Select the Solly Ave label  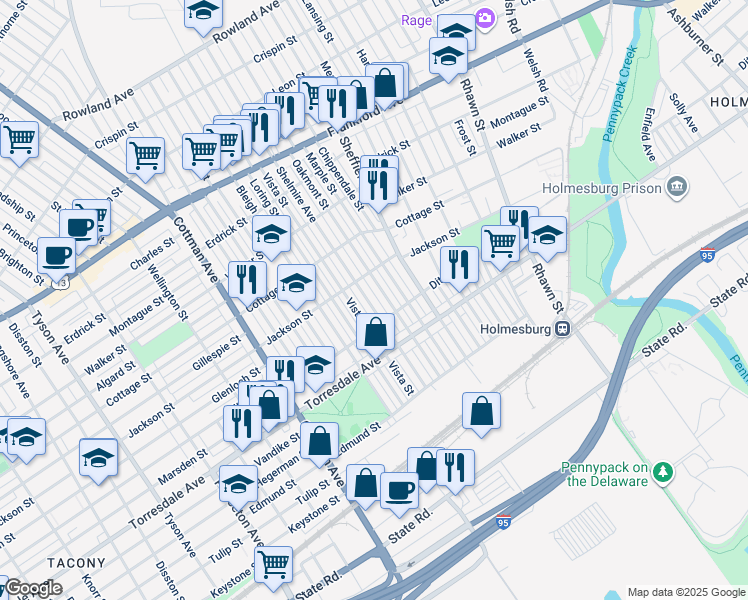click(x=684, y=113)
